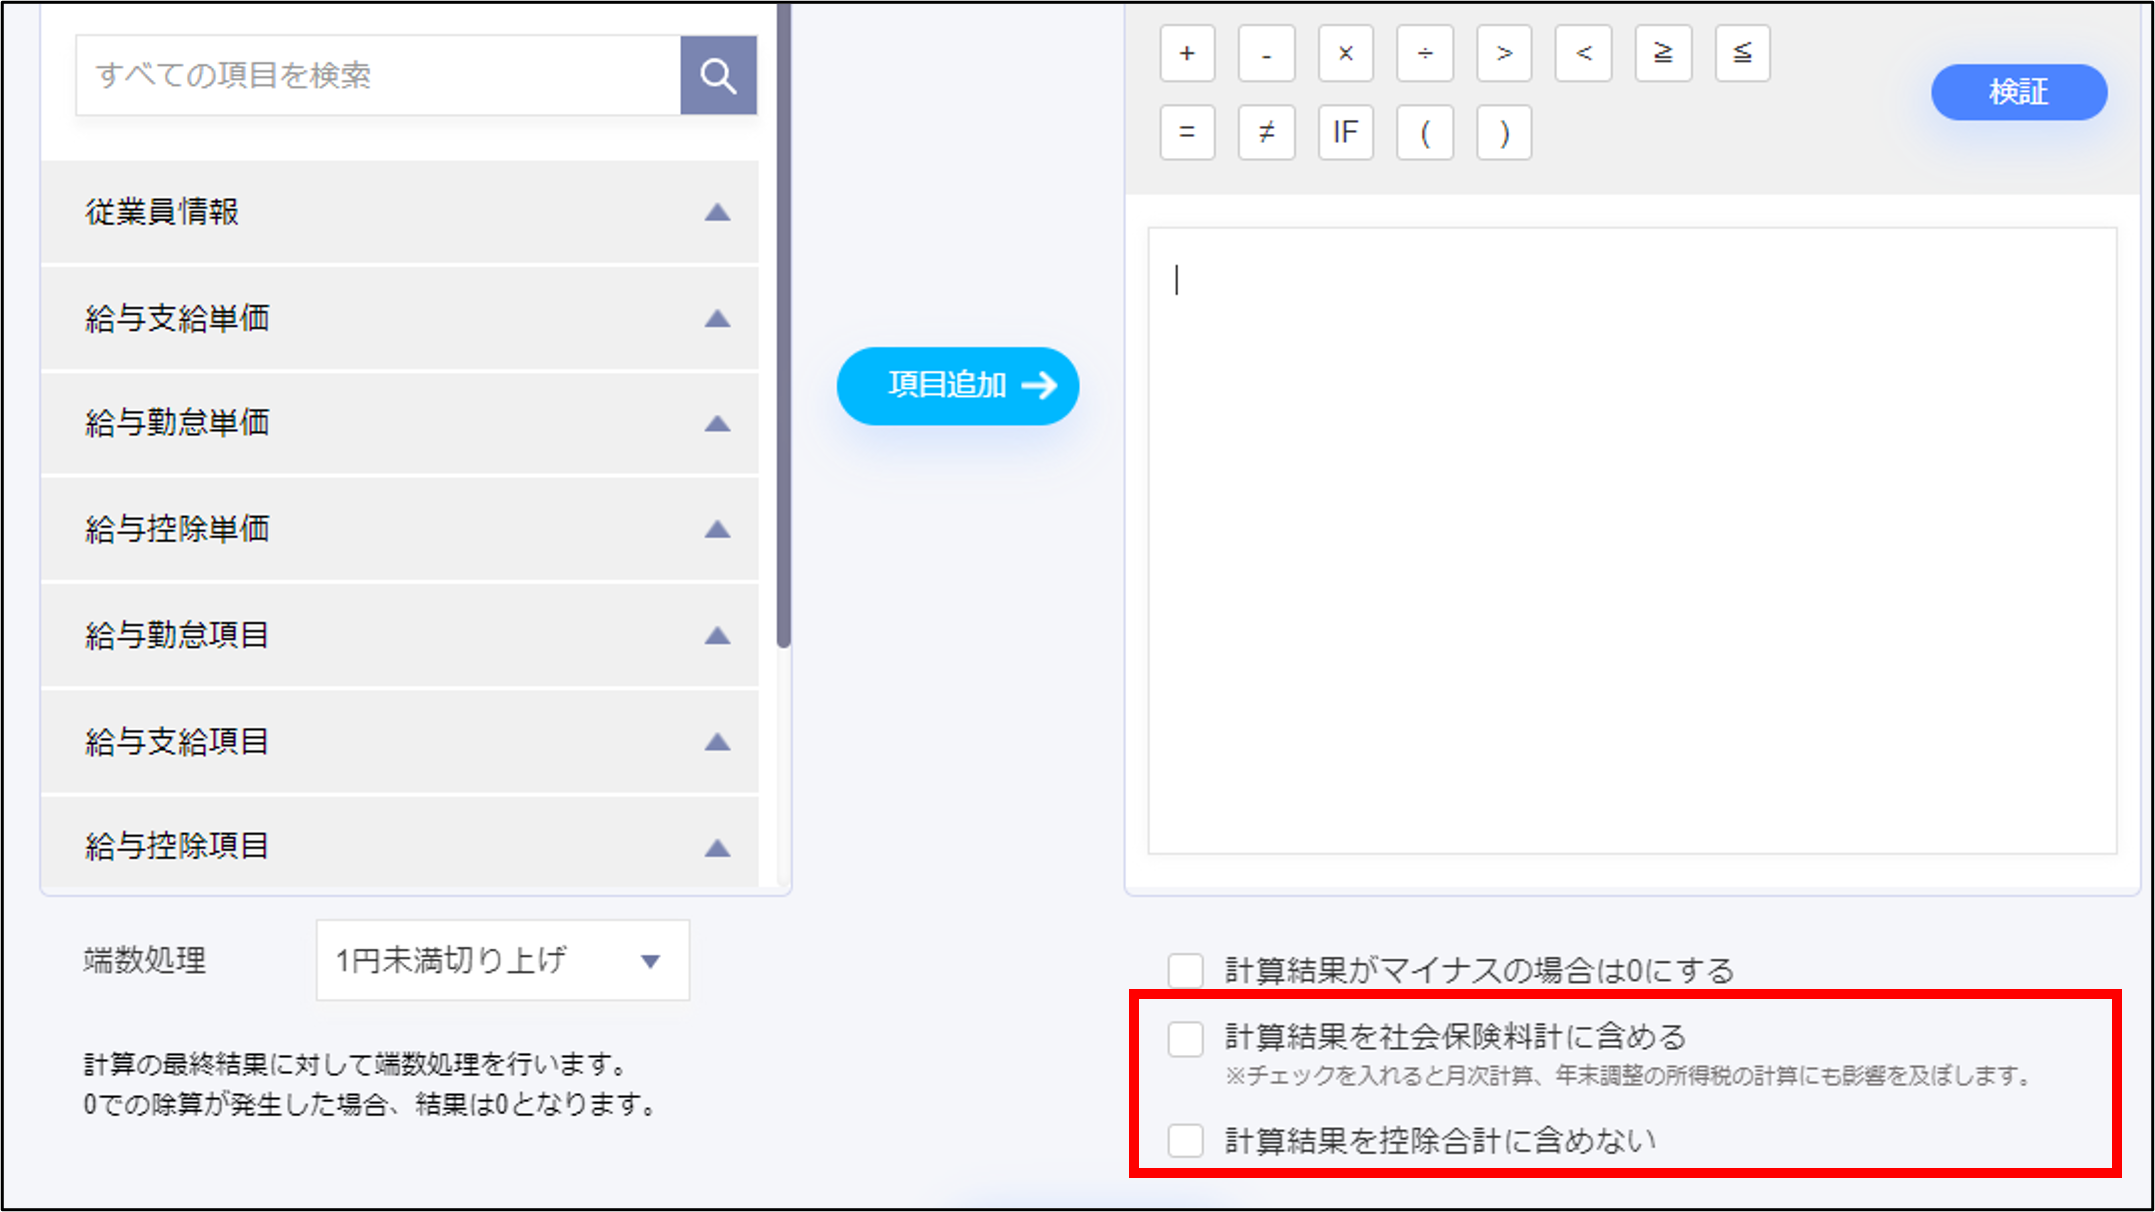Collapse the 給与控除項目 section
This screenshot has height=1212, width=2155.
pos(718,846)
